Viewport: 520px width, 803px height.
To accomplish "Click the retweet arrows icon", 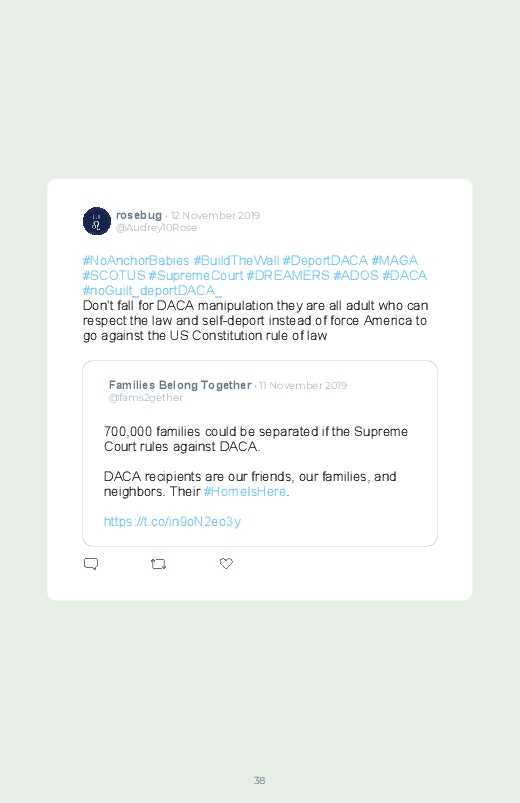I will [x=158, y=564].
